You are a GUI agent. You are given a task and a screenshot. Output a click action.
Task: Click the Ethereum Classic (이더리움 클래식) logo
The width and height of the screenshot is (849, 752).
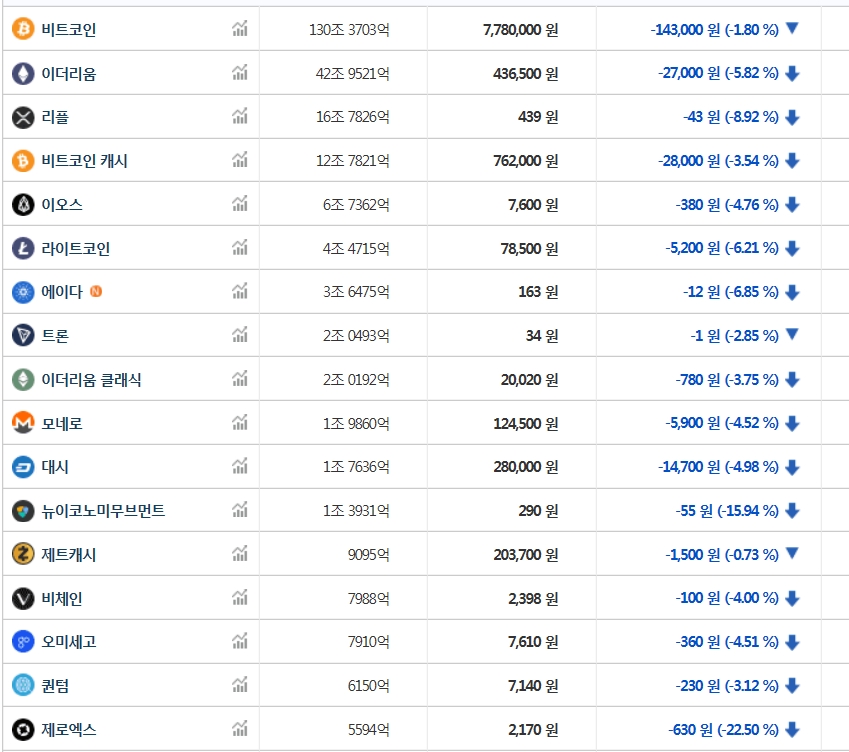tap(23, 380)
